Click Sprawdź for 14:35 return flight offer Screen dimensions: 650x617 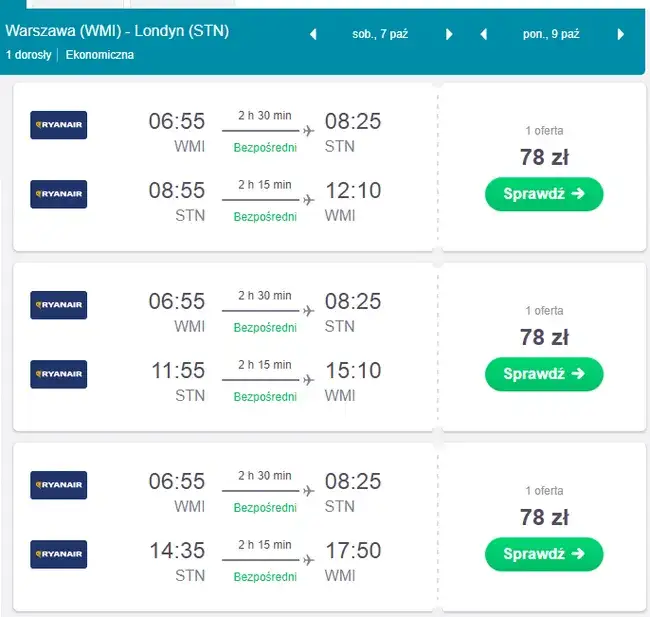tap(543, 553)
